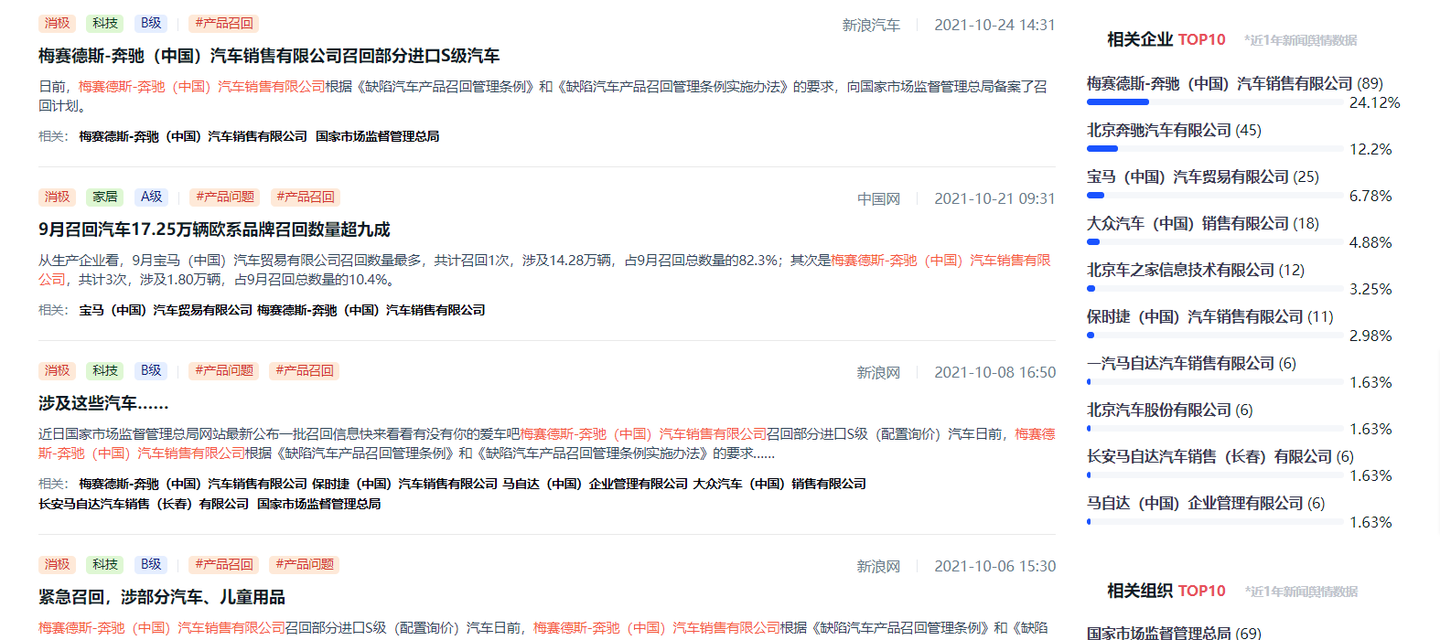Viewport: 1440px width, 640px height.
Task: Click the 相关企业 TOP10 heading
Action: 1166,40
